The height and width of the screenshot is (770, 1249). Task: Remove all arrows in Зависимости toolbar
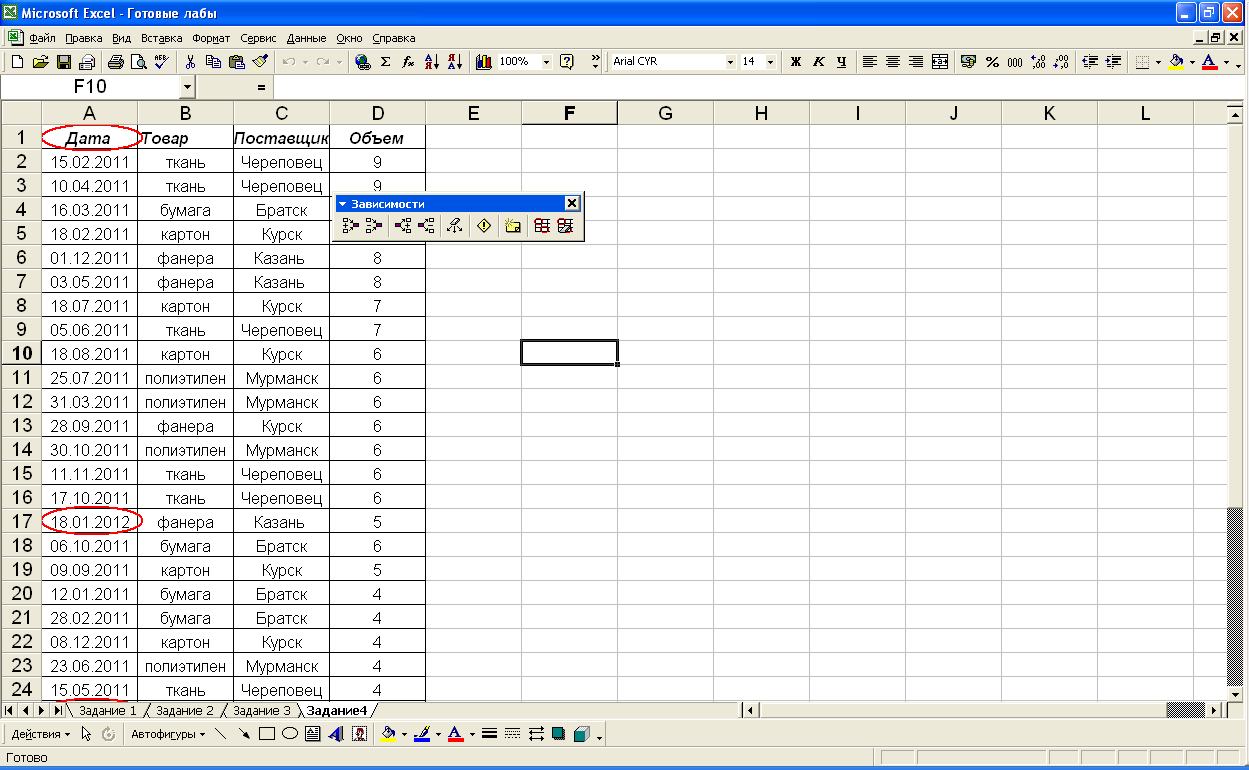455,226
